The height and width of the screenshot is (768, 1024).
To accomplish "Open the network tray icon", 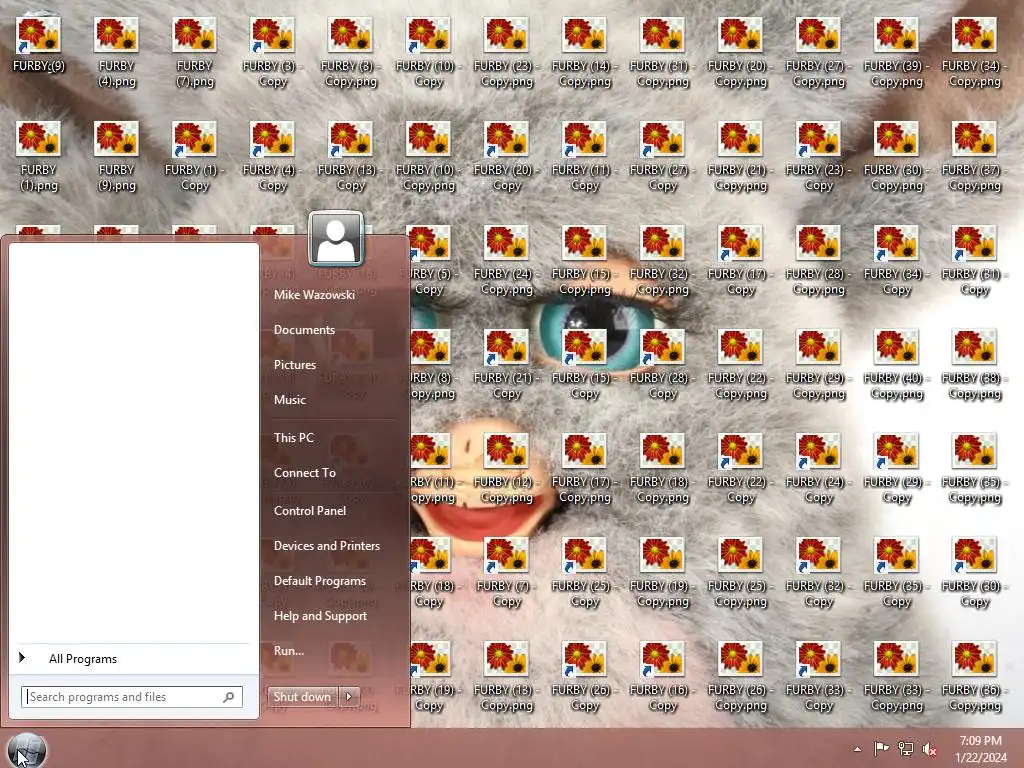I will pos(906,749).
